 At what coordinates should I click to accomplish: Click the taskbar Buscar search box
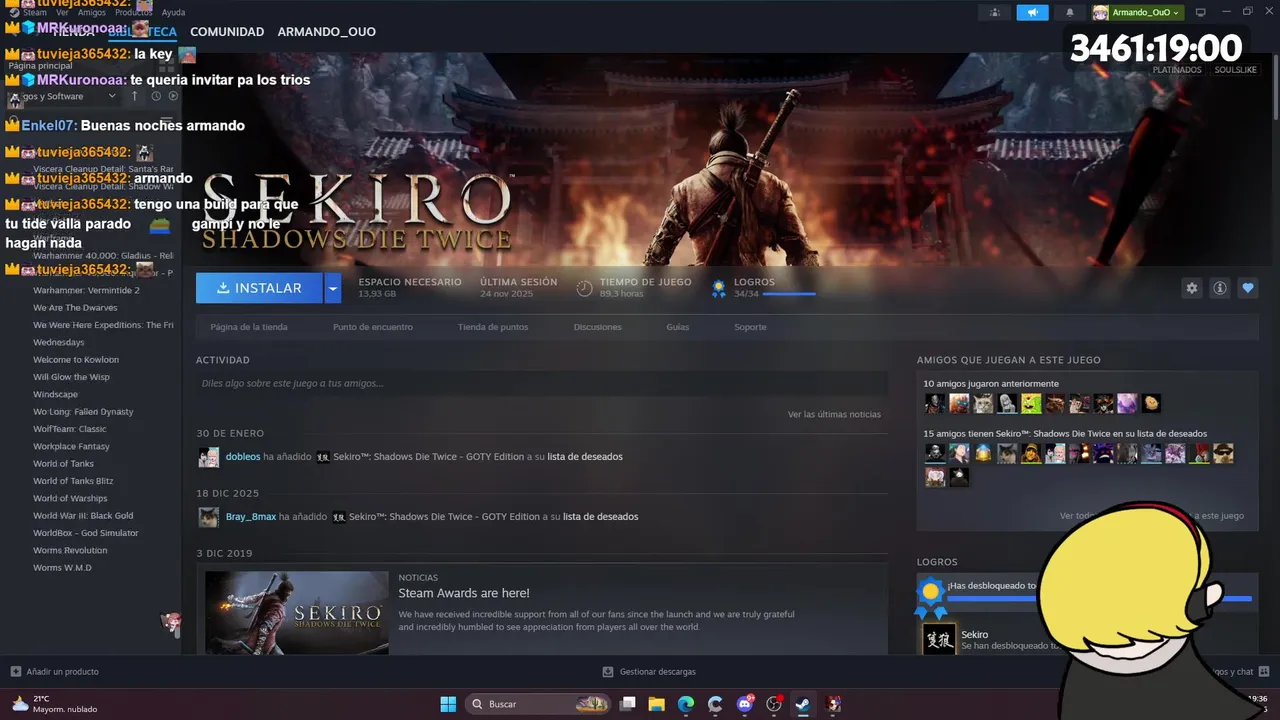[x=539, y=704]
